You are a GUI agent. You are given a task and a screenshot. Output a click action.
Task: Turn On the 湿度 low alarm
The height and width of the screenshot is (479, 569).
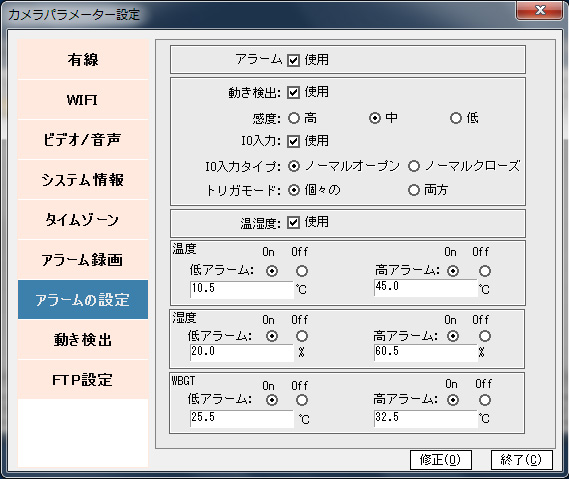pos(272,336)
